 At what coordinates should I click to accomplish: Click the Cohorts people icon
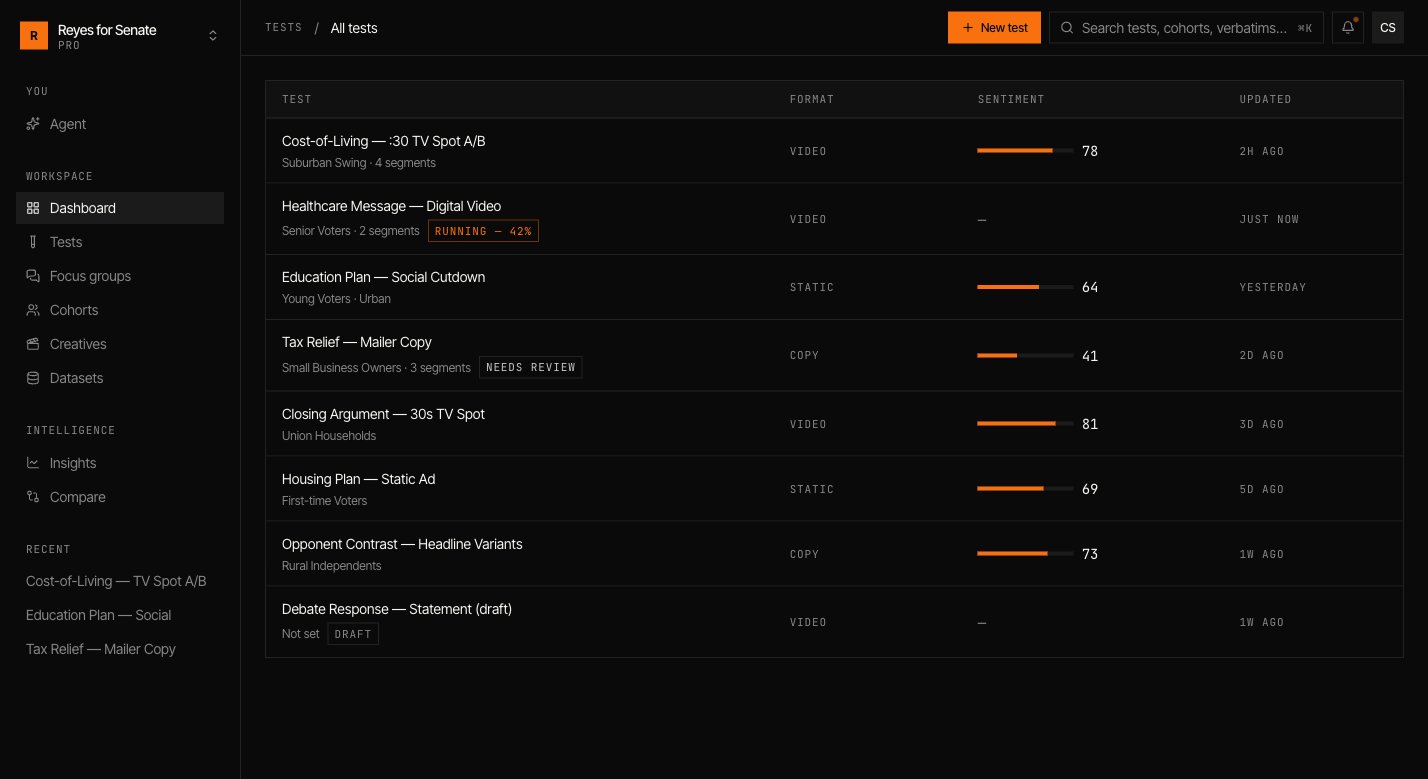pos(33,310)
